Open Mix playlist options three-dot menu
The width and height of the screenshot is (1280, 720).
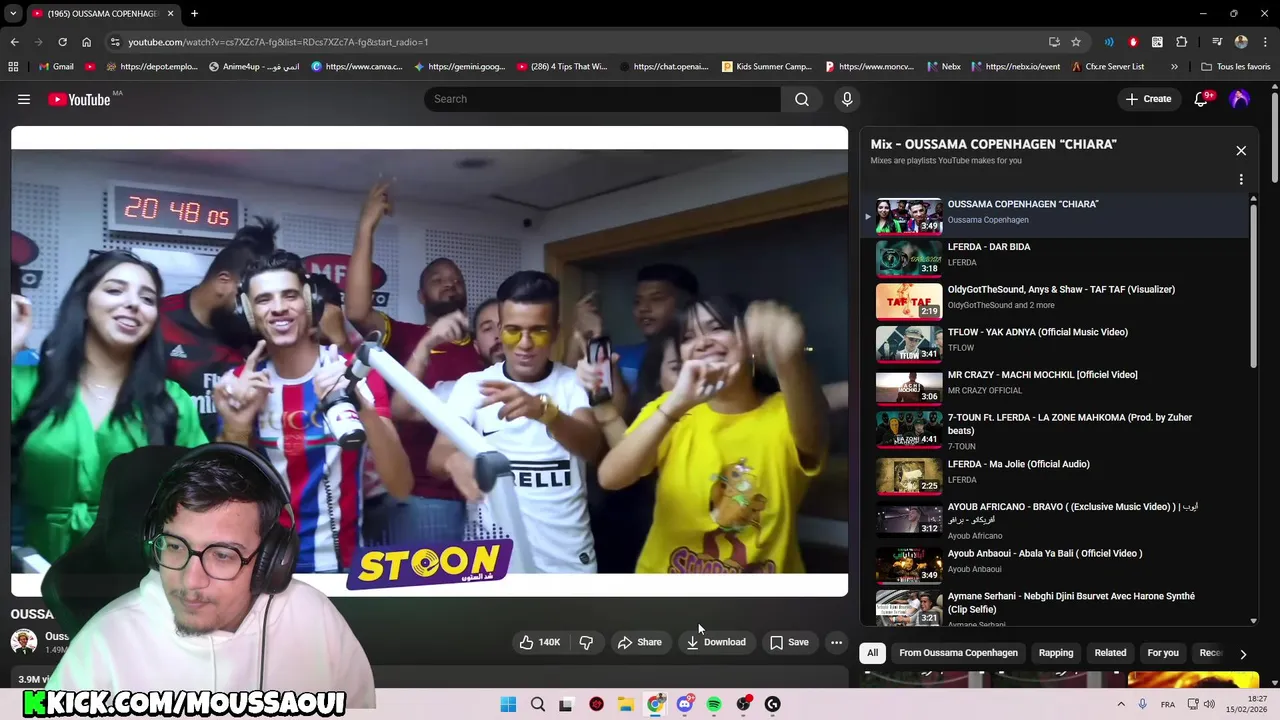point(1241,180)
